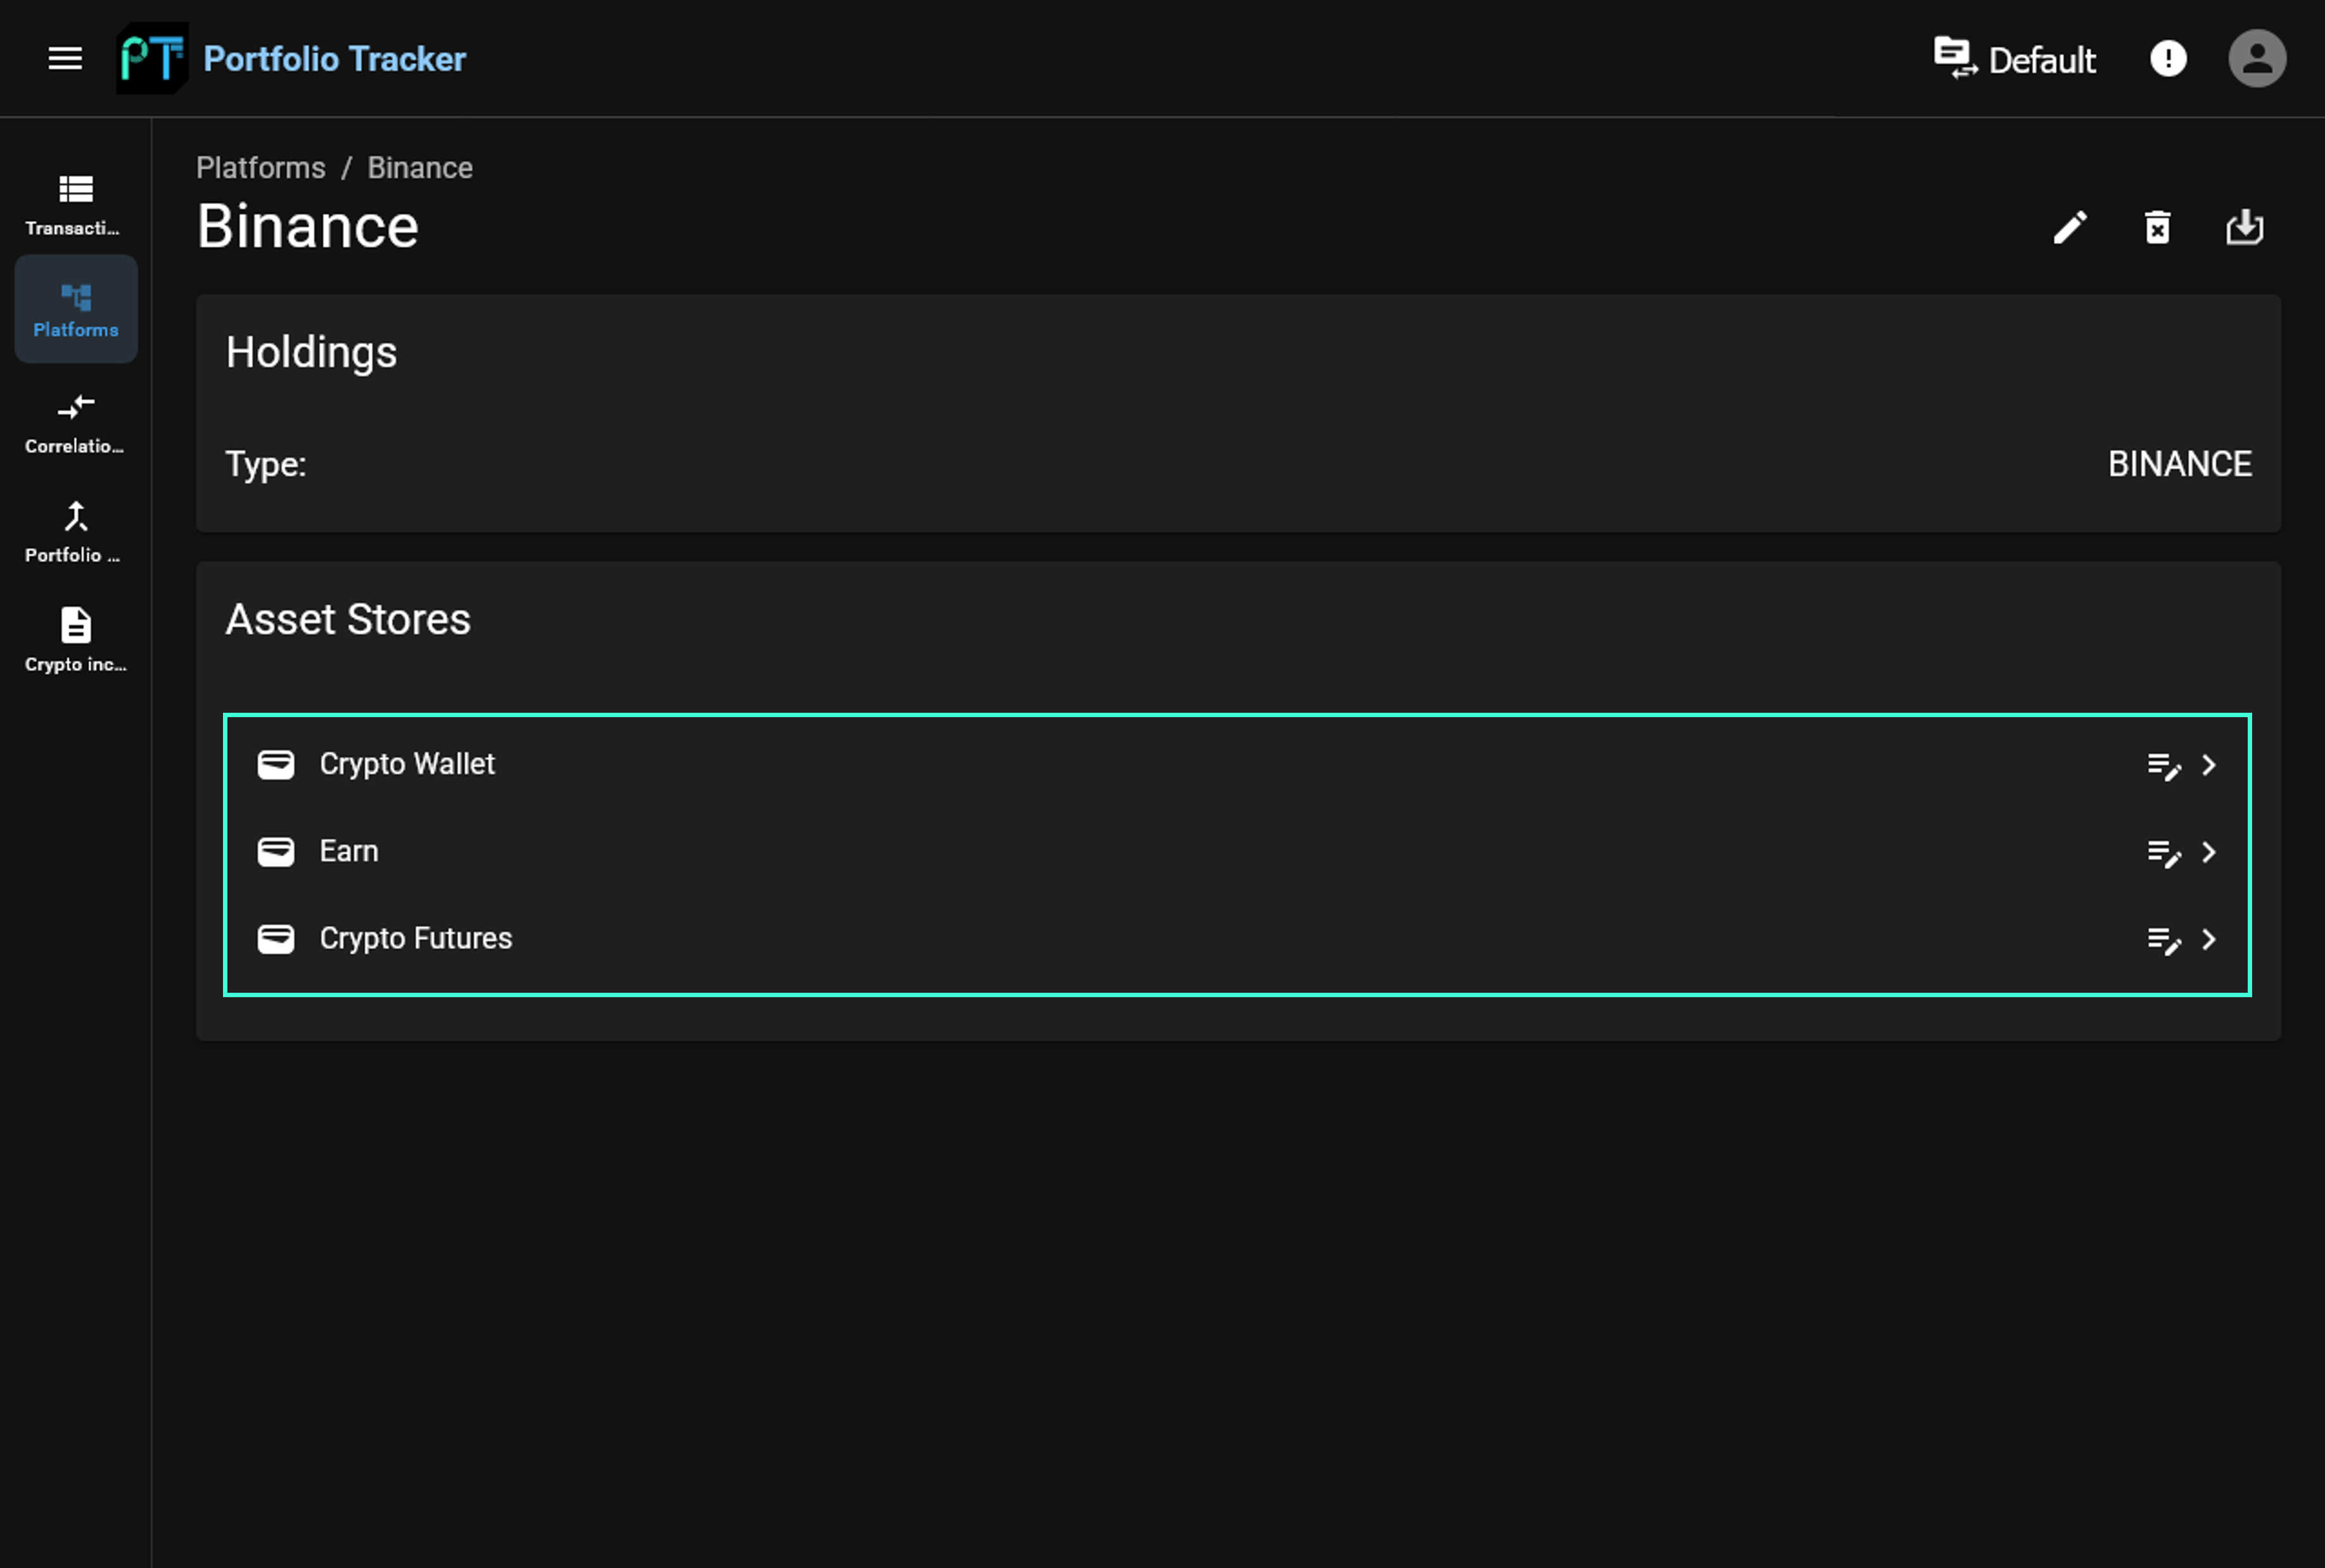This screenshot has width=2325, height=1568.
Task: Open the Crypto Futures asset store
Action: click(1237, 938)
